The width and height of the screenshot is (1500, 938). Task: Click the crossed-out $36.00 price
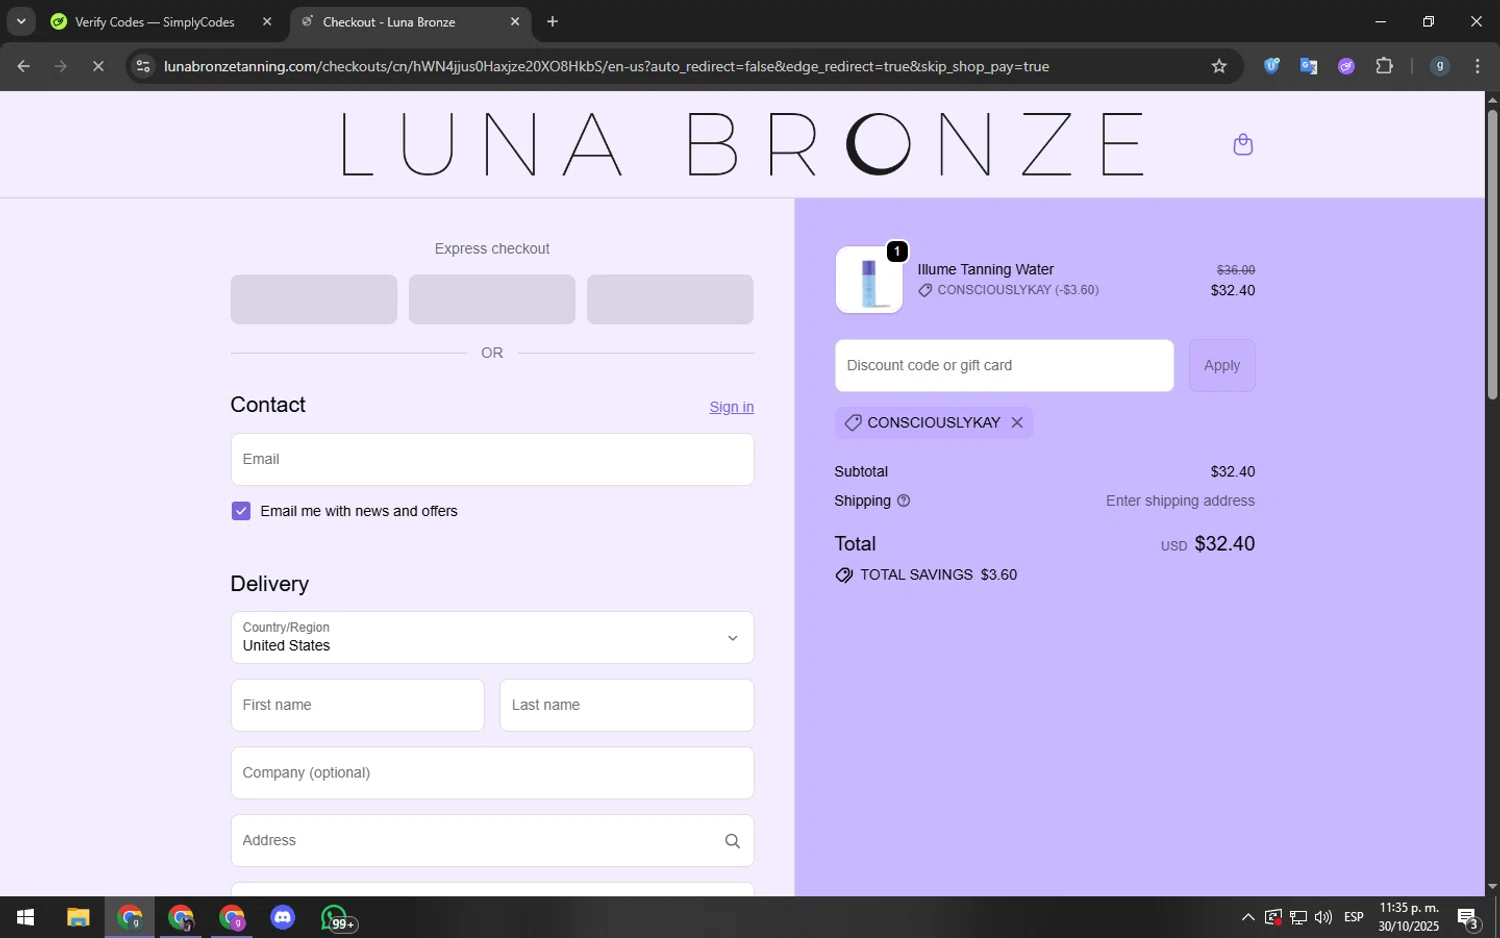click(x=1235, y=270)
